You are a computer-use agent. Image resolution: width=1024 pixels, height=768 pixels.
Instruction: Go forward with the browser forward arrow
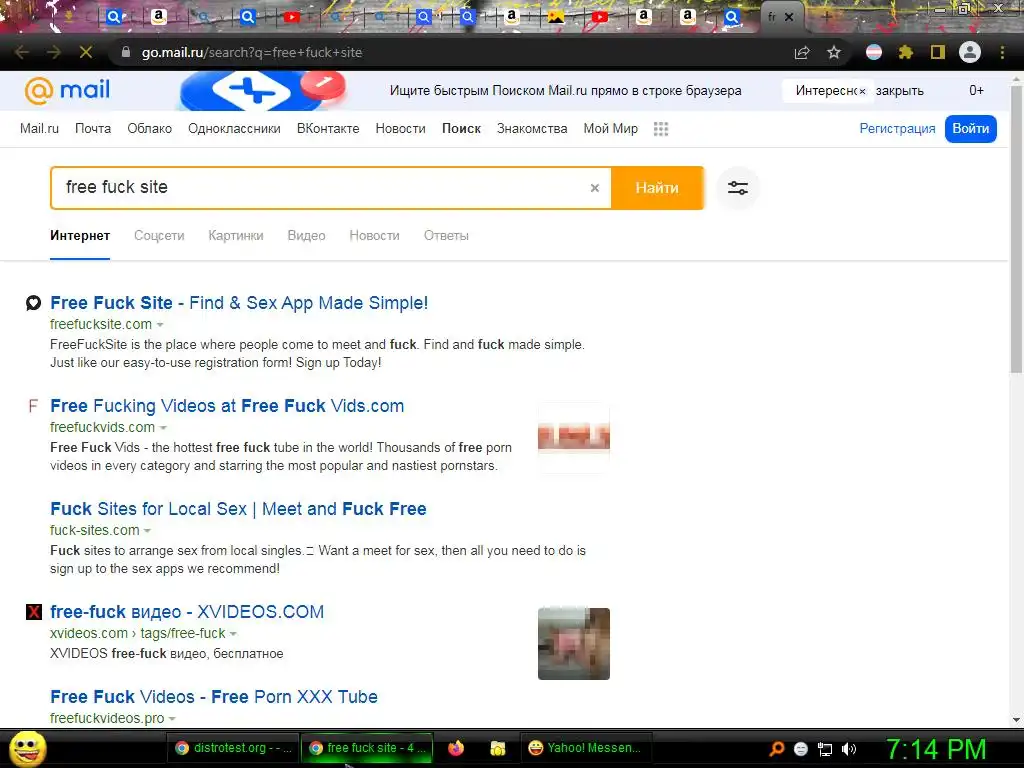click(x=54, y=52)
